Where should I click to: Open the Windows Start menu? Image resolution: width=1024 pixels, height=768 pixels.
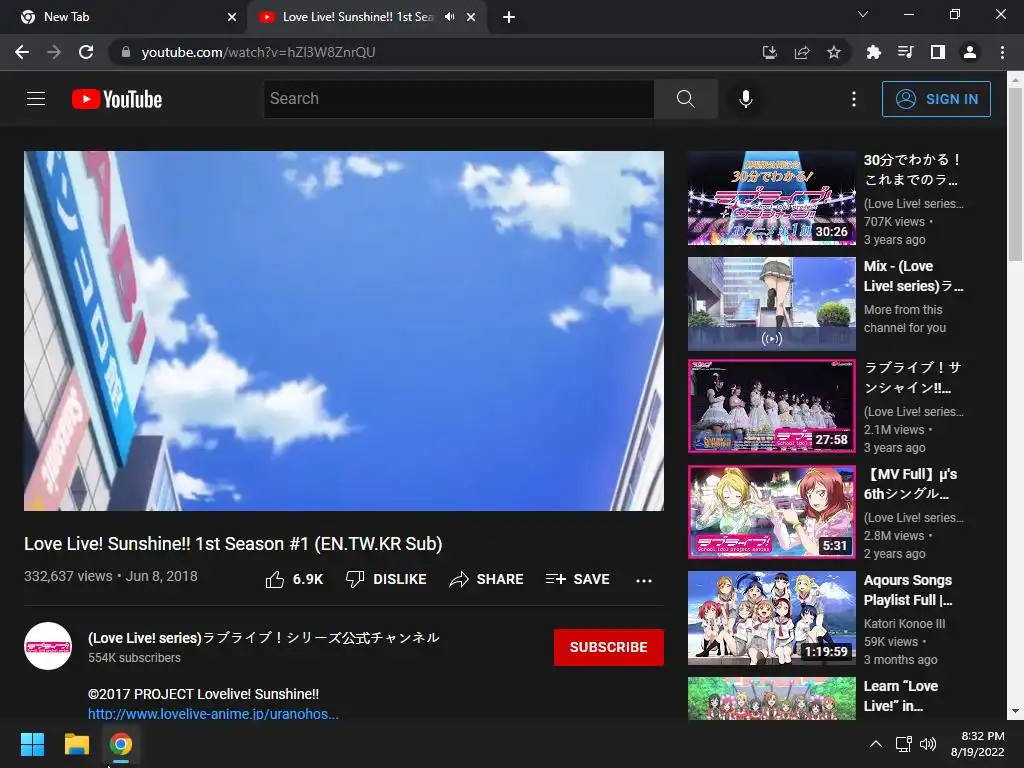pyautogui.click(x=32, y=744)
